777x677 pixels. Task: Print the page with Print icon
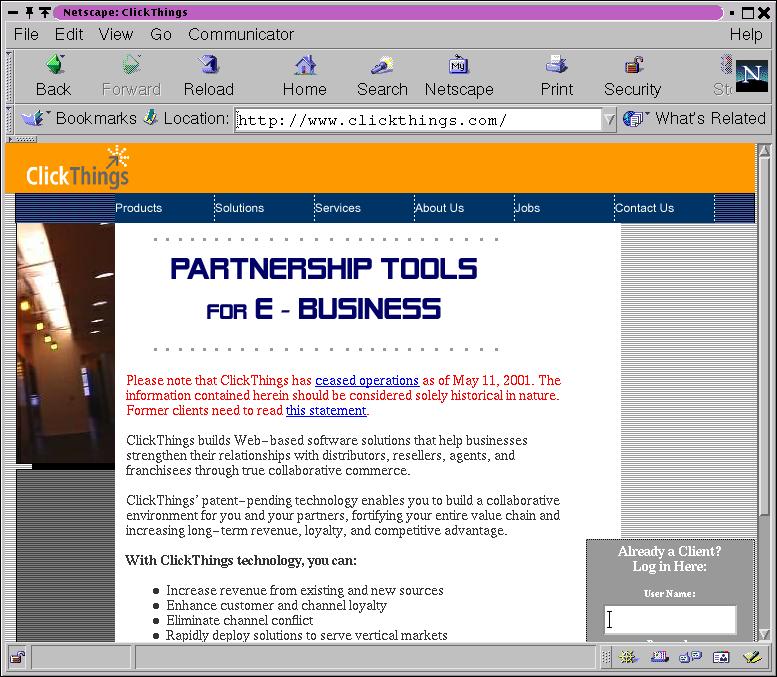[556, 64]
